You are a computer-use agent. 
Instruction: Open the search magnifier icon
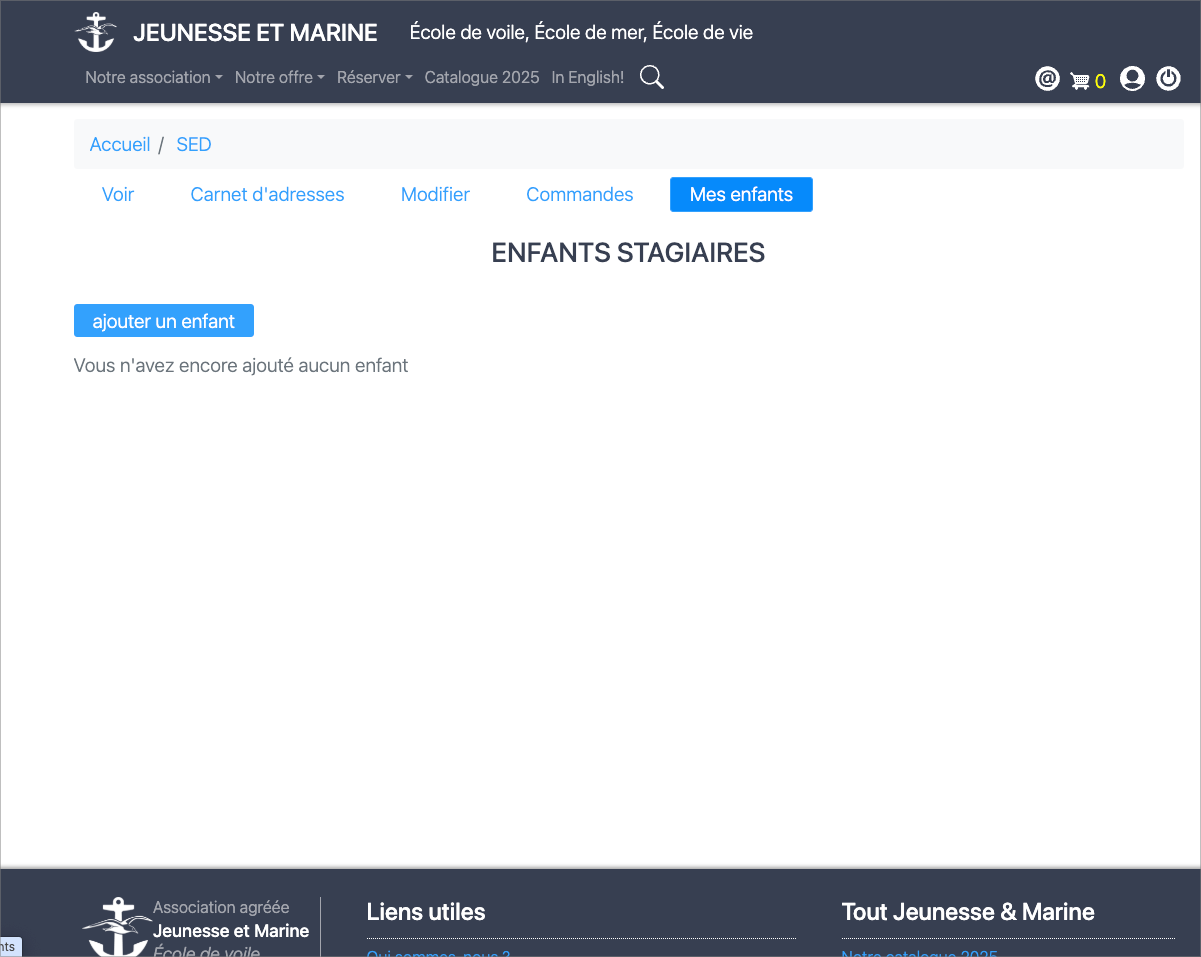[652, 78]
